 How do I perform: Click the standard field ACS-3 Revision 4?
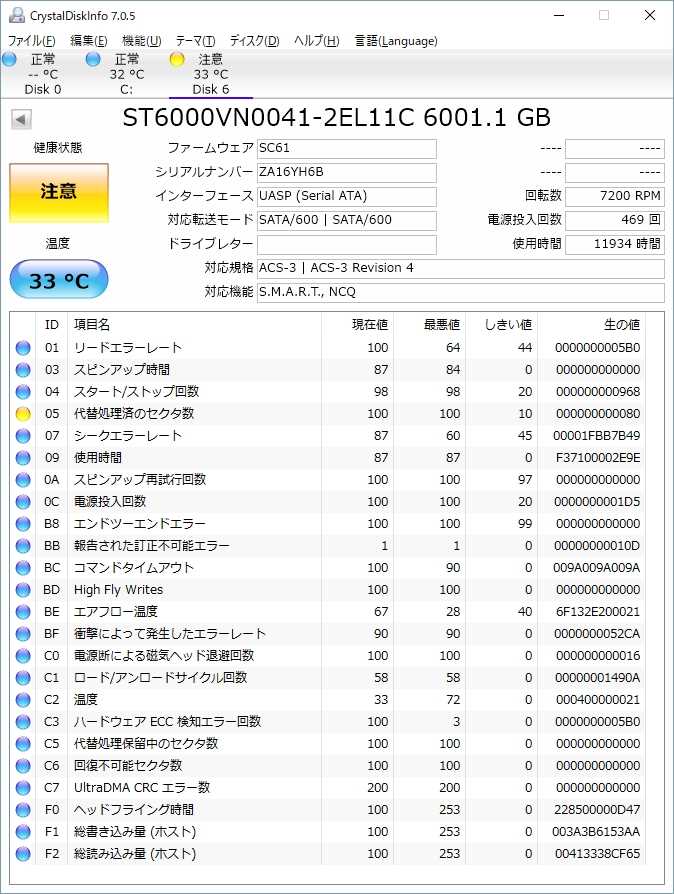click(461, 269)
